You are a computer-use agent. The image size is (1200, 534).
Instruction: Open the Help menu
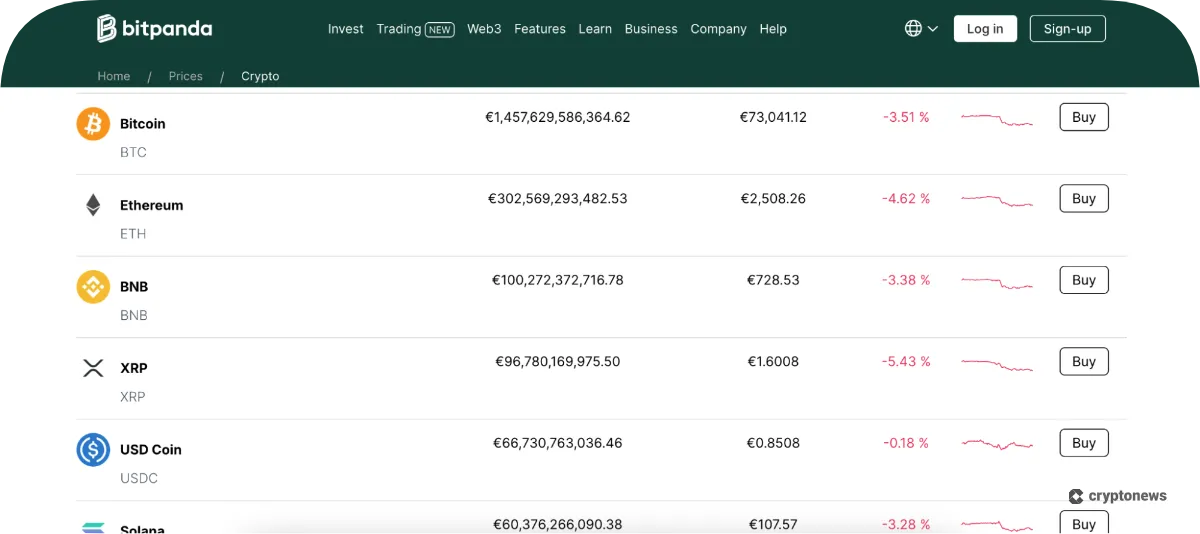tap(773, 29)
